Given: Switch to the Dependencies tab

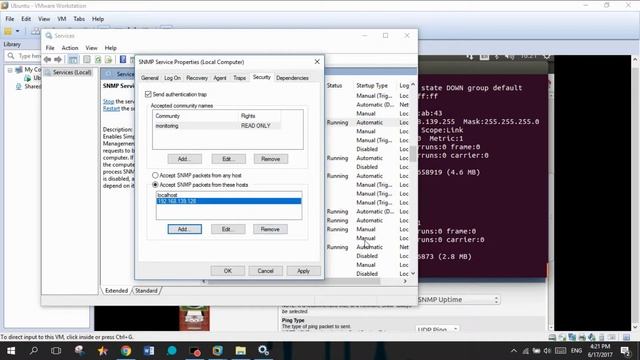Looking at the screenshot, I should point(292,78).
